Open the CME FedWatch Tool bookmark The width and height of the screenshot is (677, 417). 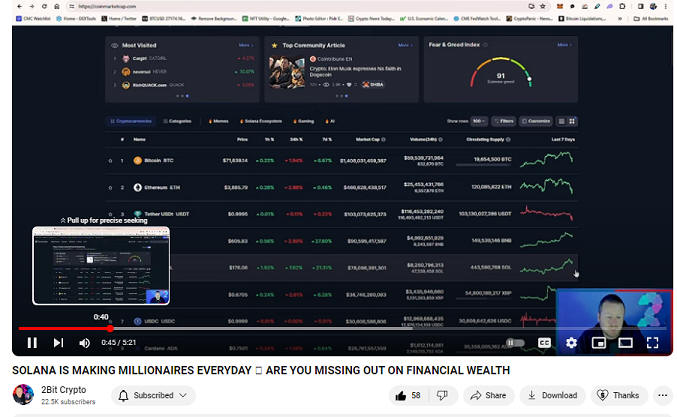pyautogui.click(x=477, y=19)
